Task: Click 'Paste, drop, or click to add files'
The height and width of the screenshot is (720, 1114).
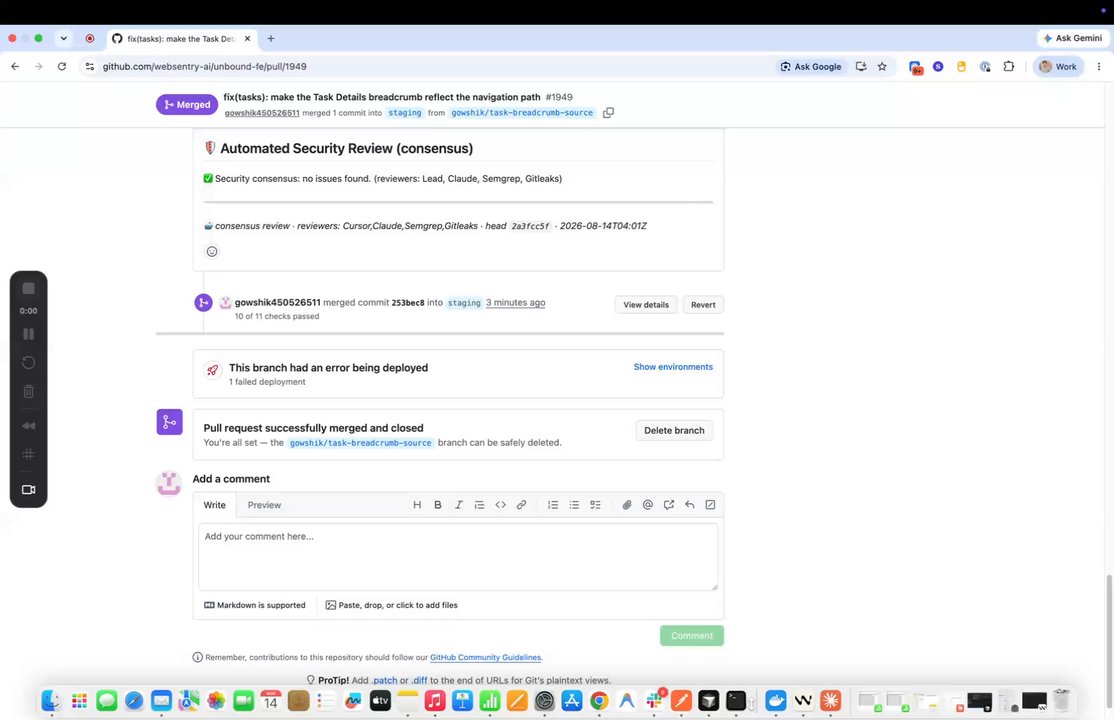Action: 391,606
